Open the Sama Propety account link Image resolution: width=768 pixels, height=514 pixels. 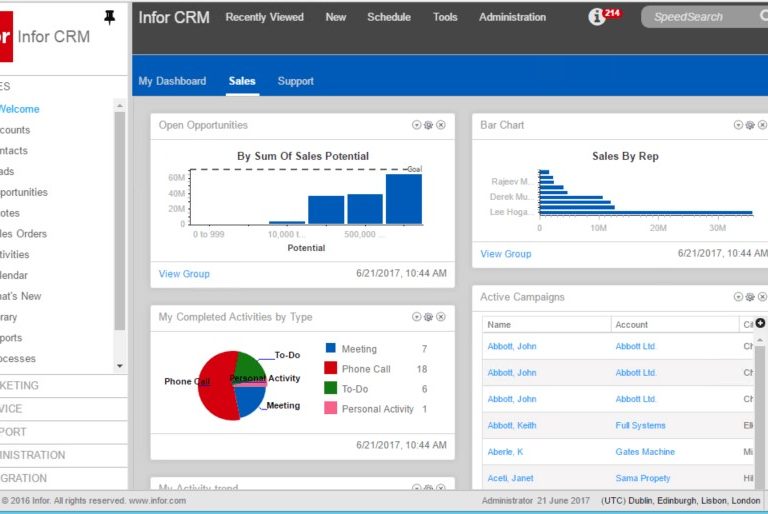[643, 478]
